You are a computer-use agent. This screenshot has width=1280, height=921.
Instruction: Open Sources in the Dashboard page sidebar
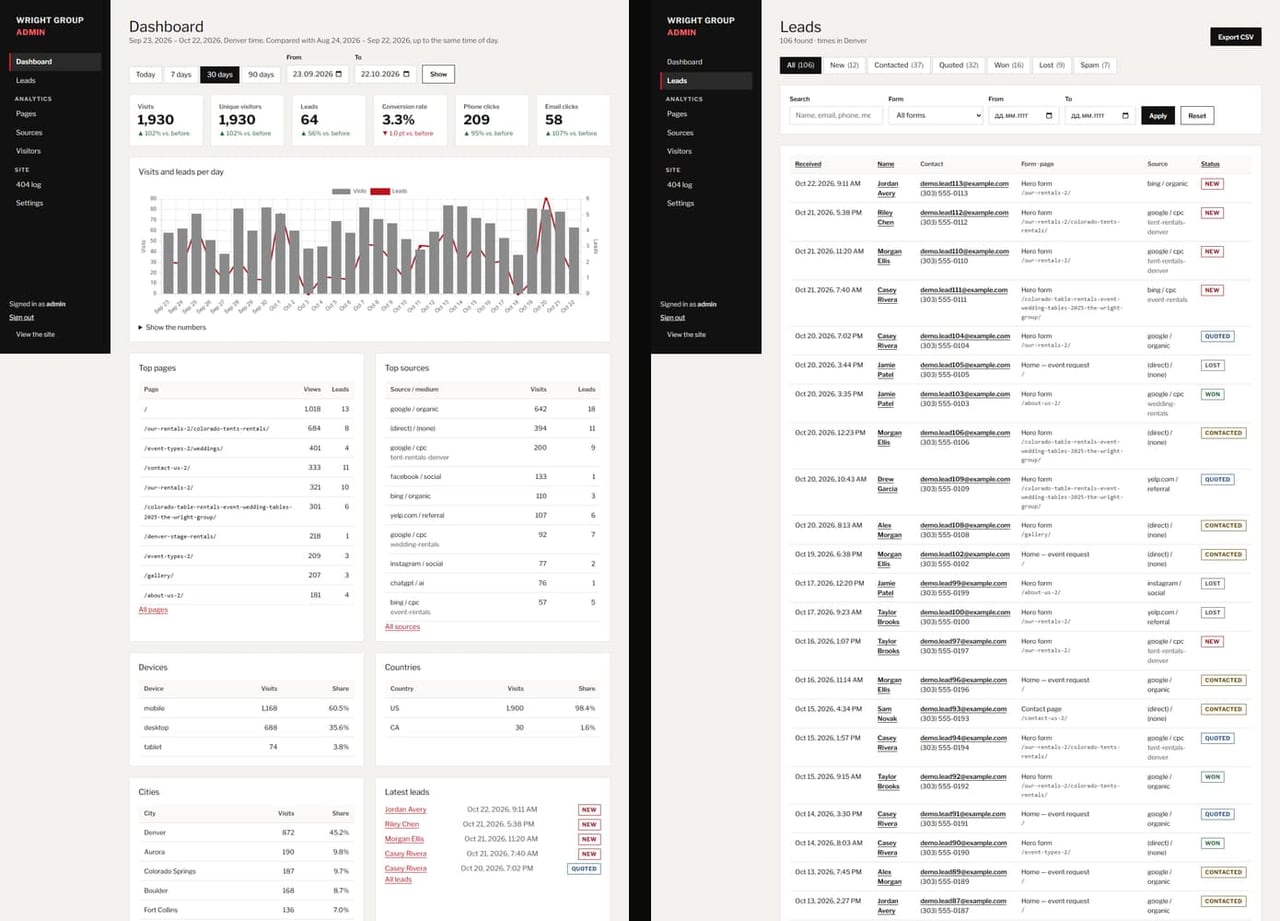(x=55, y=132)
